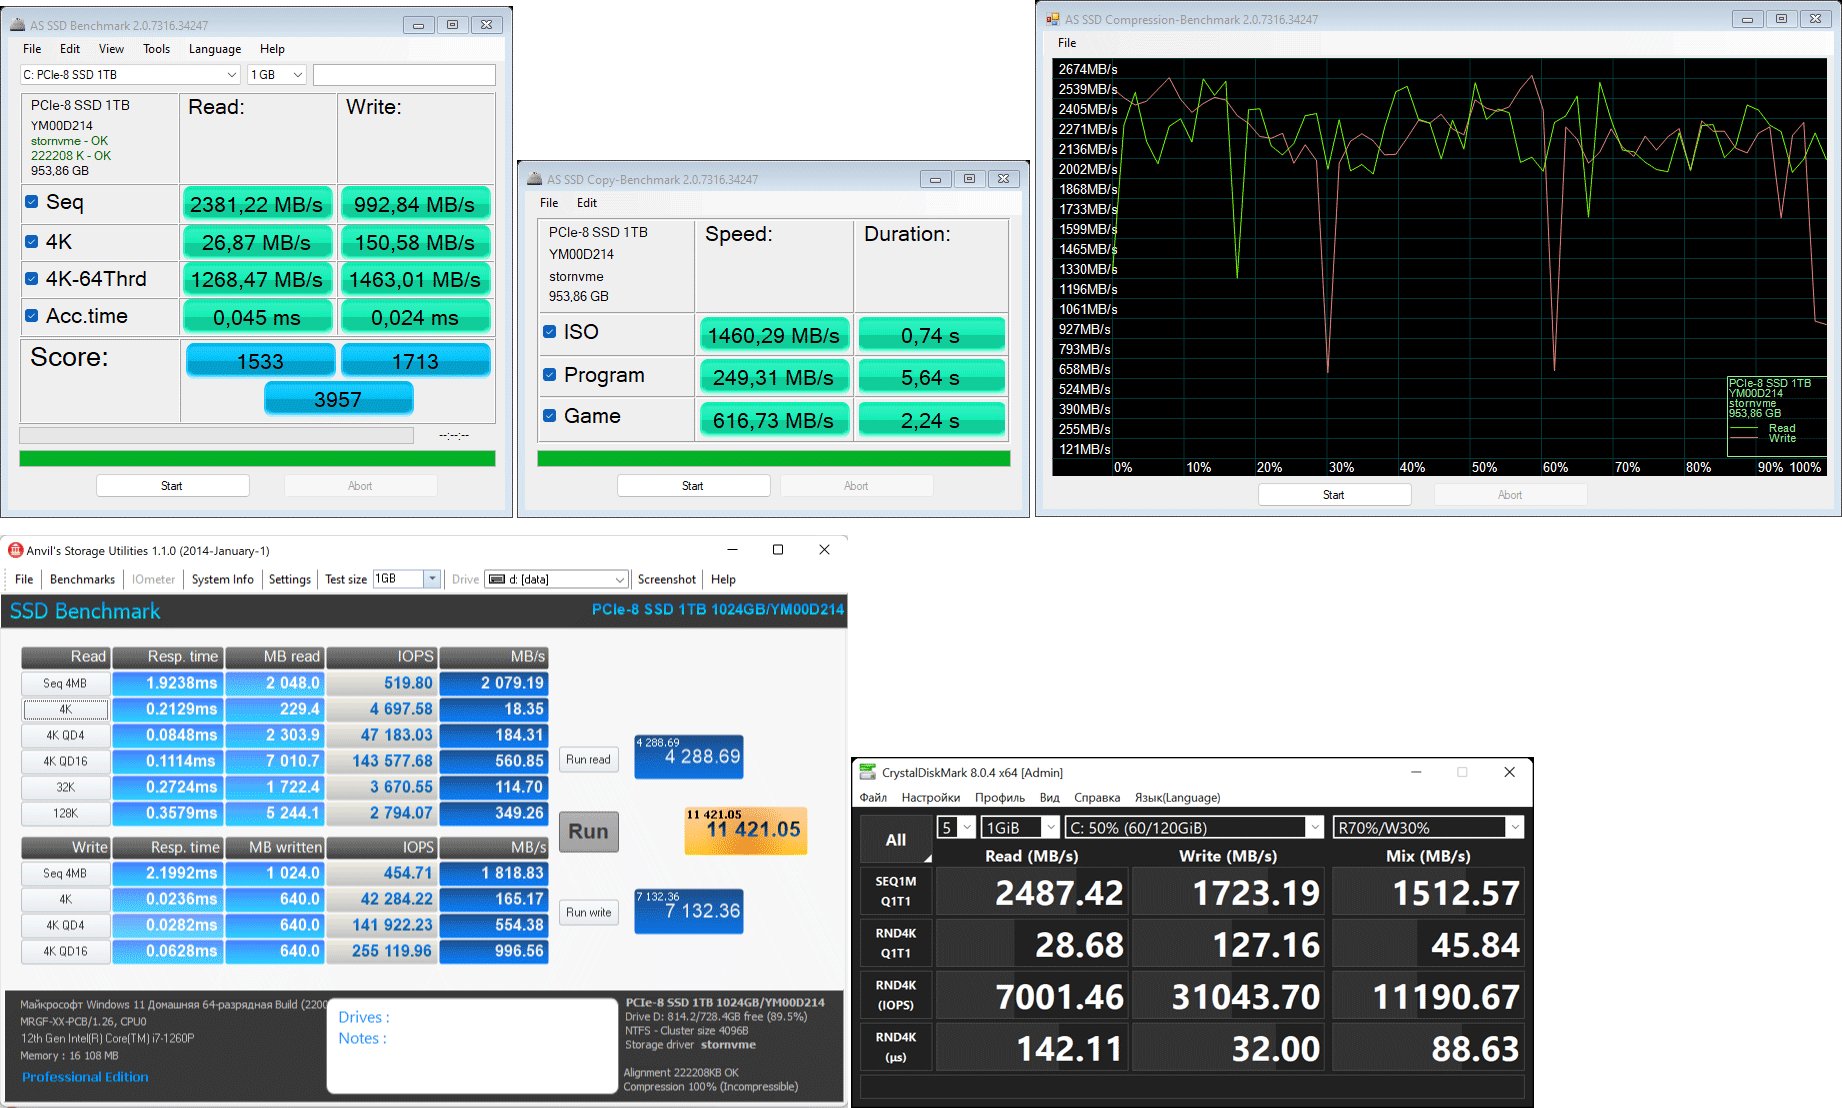
Task: Disable the ISO copy test checkbox
Action: click(549, 332)
